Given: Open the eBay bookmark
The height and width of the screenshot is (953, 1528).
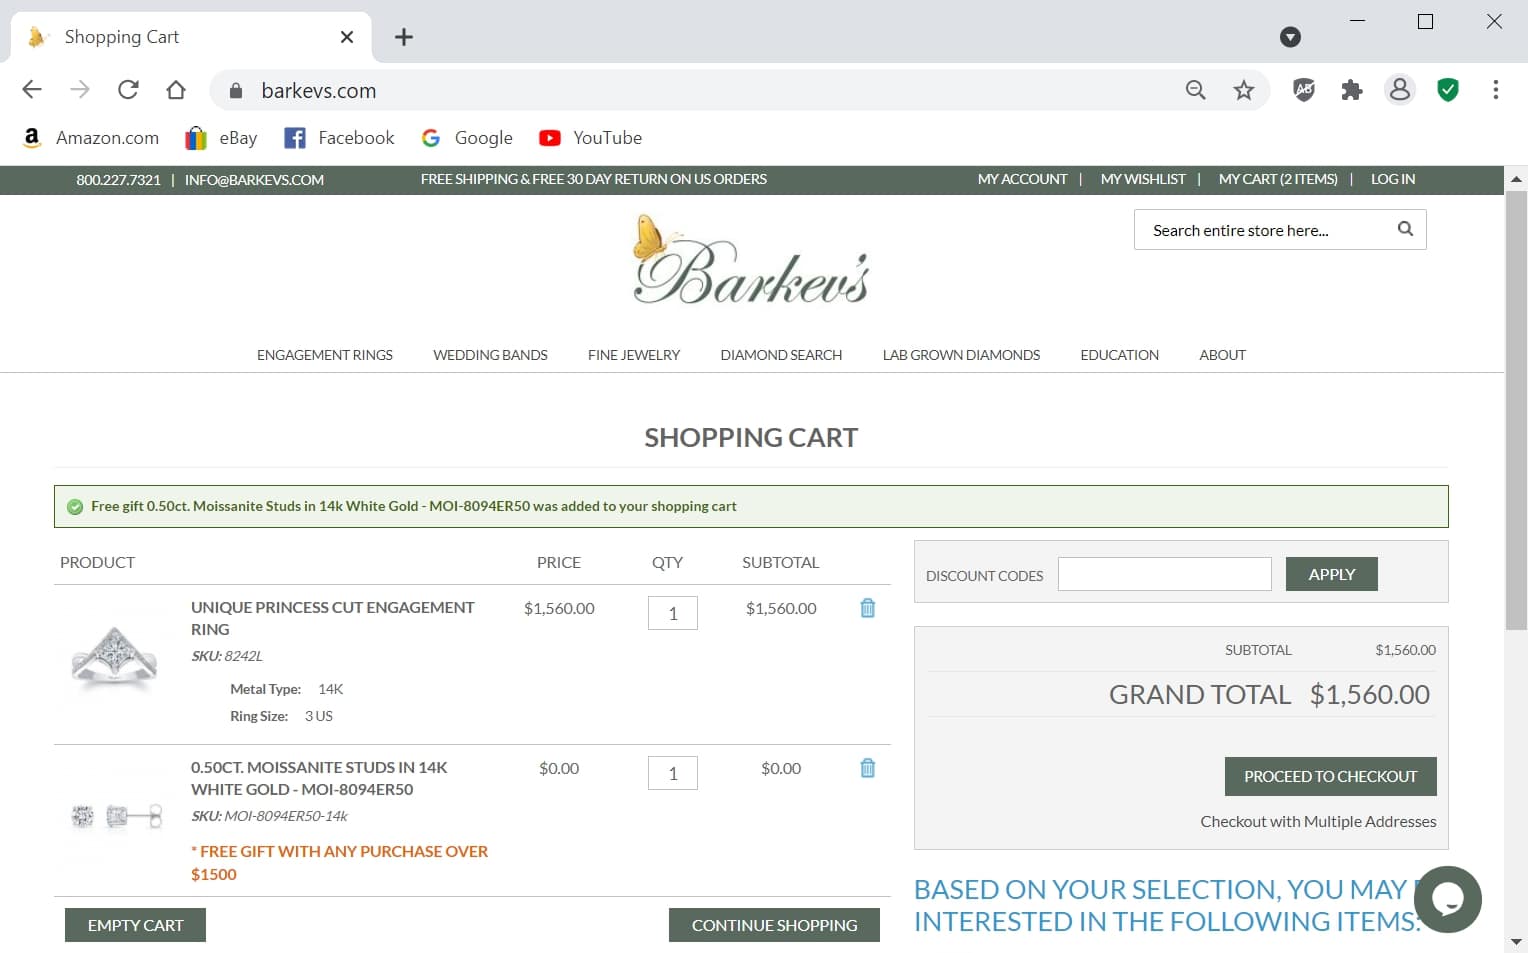Looking at the screenshot, I should pyautogui.click(x=221, y=138).
